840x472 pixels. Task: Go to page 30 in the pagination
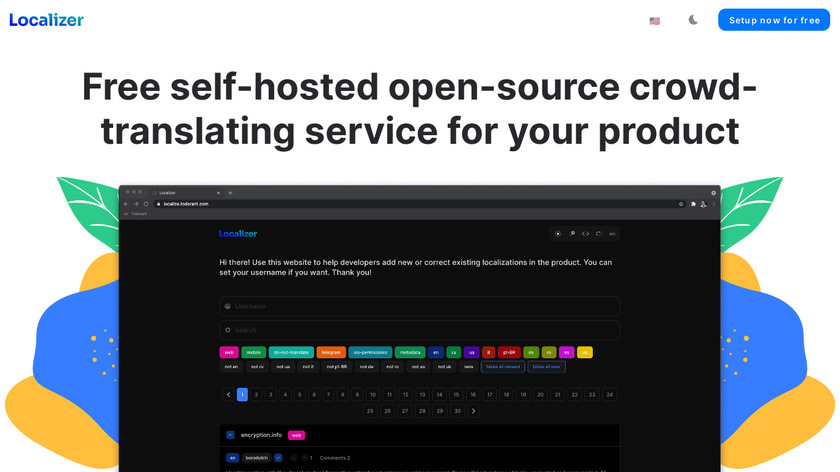(x=457, y=411)
